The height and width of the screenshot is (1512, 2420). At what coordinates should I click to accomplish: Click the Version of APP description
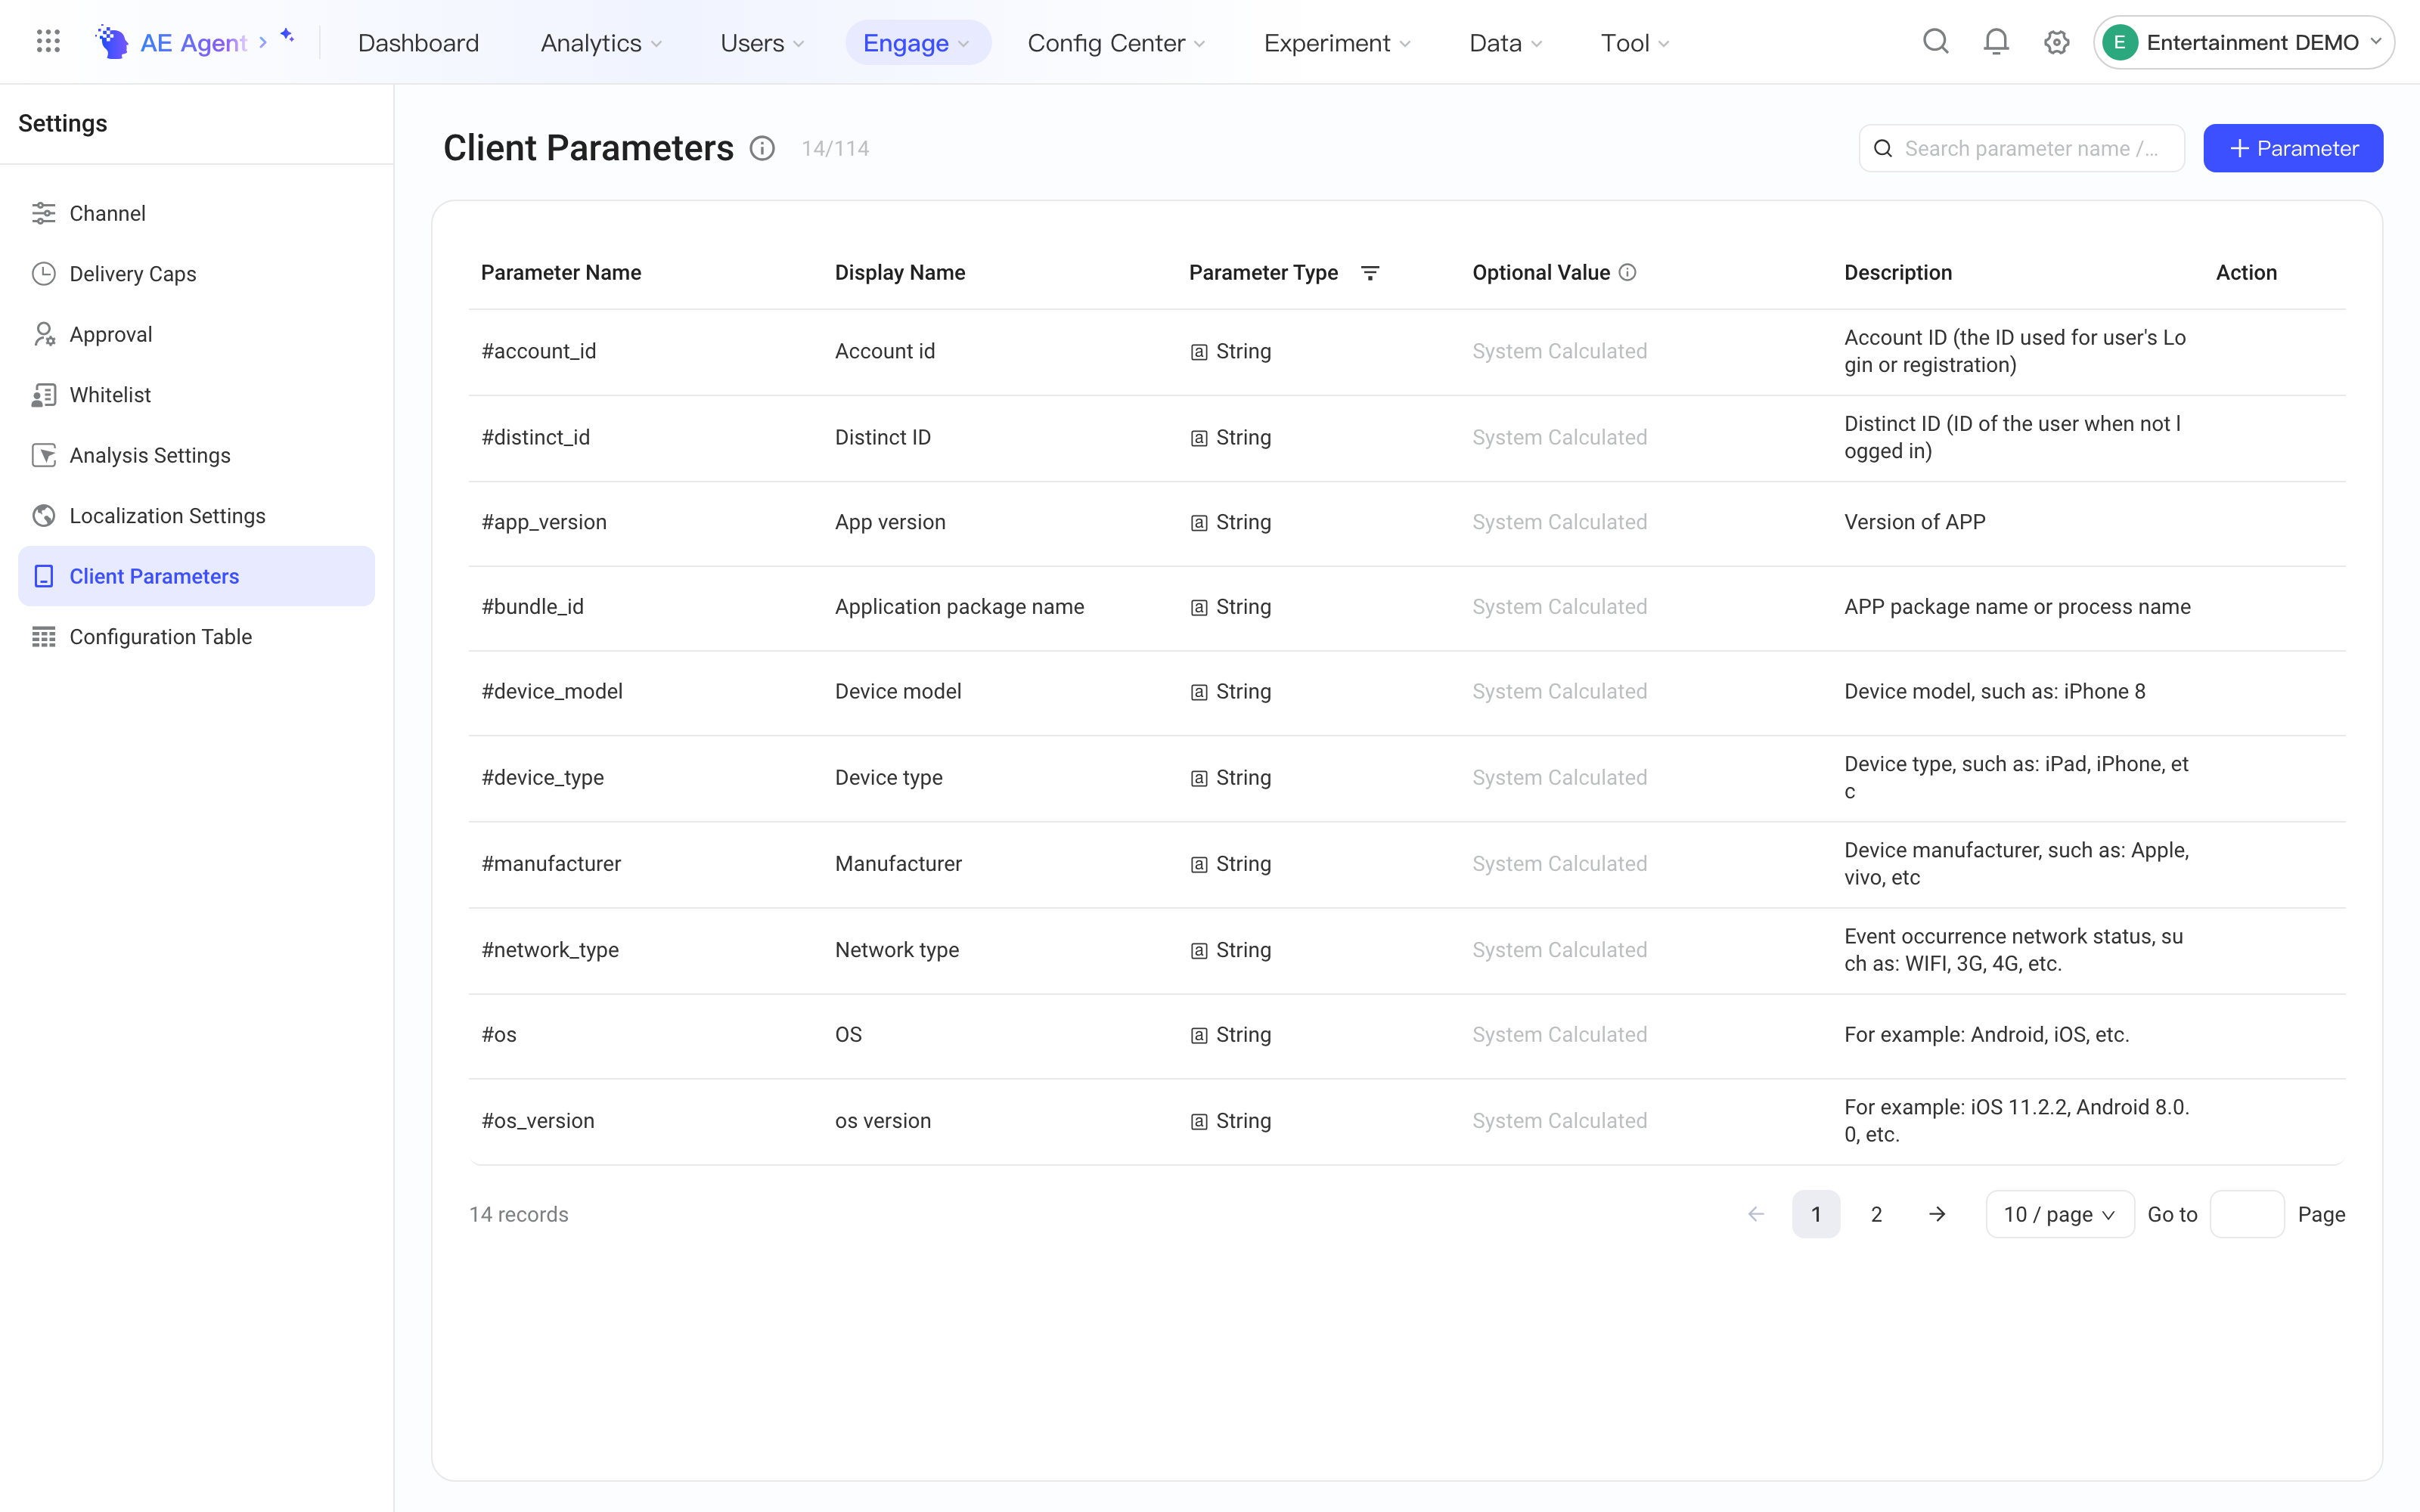click(1915, 522)
